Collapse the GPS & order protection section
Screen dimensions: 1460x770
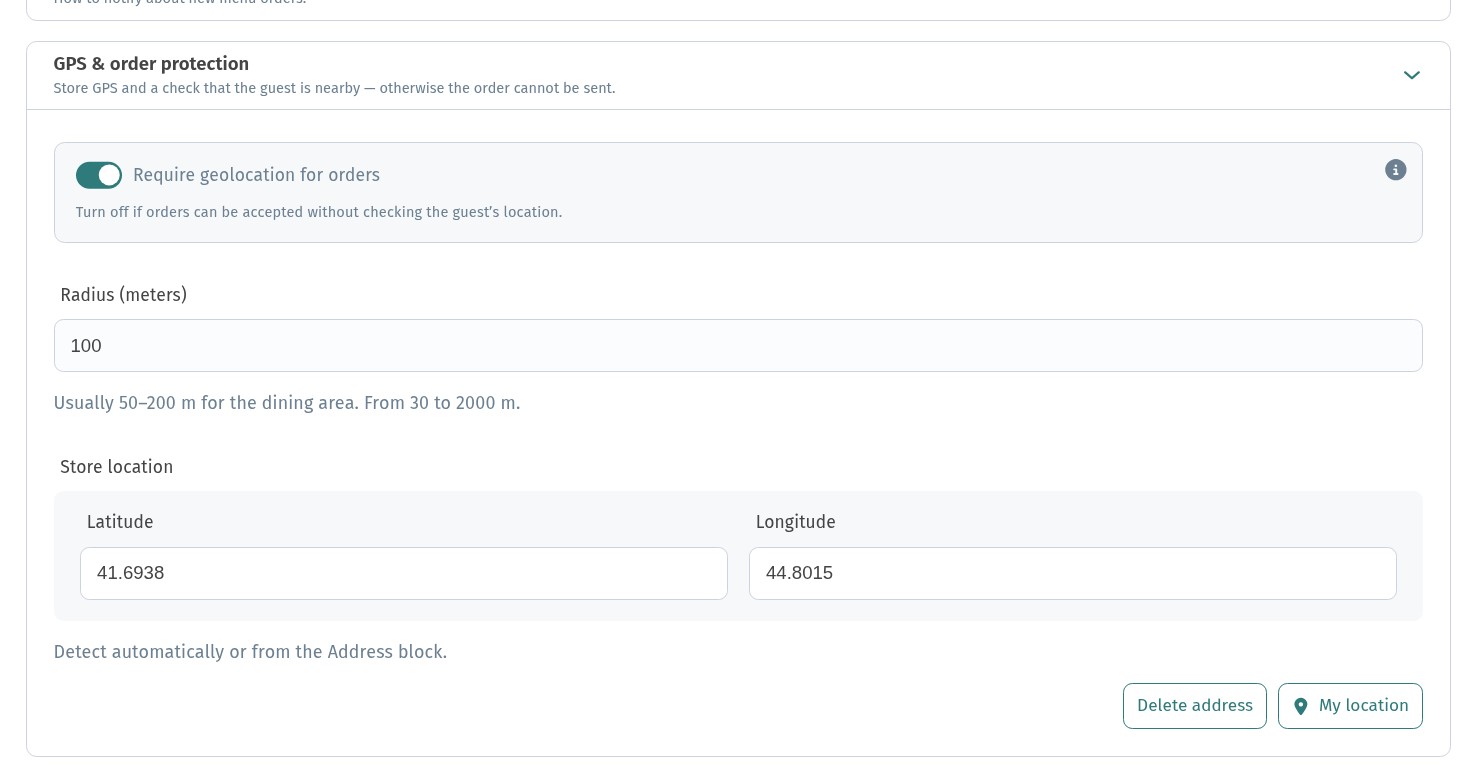tap(1411, 75)
